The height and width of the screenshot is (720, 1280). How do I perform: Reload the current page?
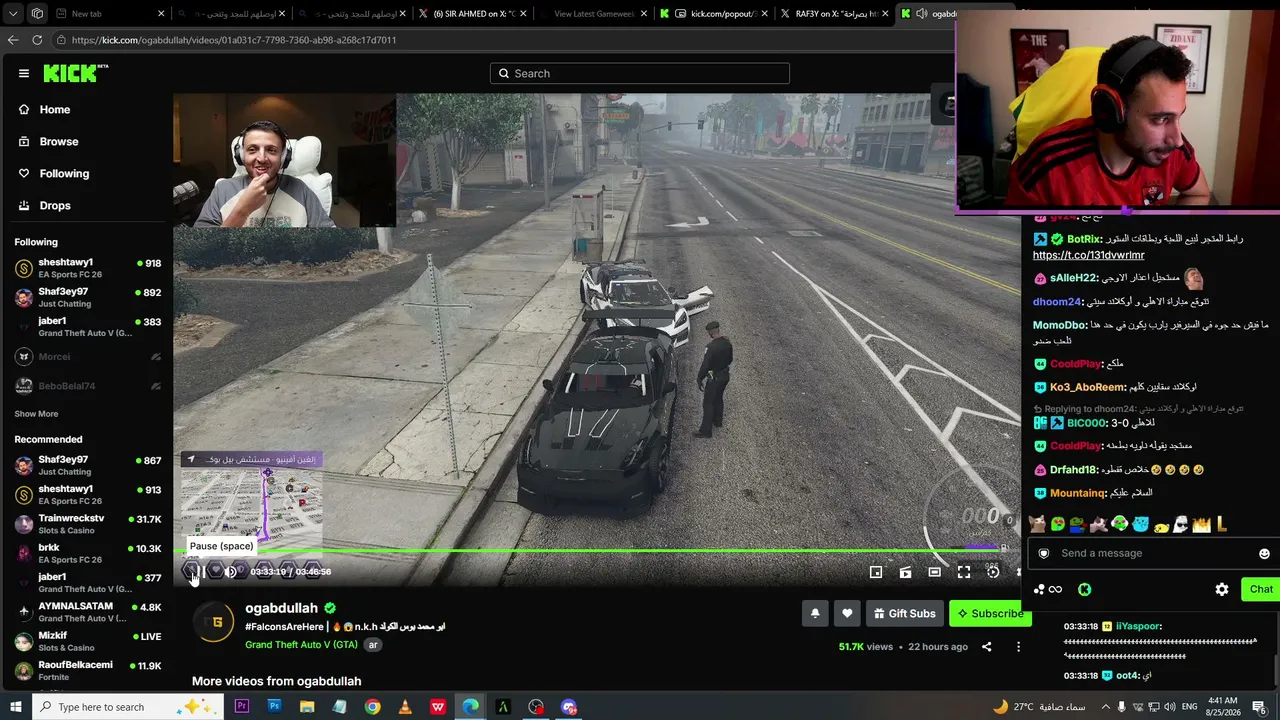pyautogui.click(x=37, y=40)
